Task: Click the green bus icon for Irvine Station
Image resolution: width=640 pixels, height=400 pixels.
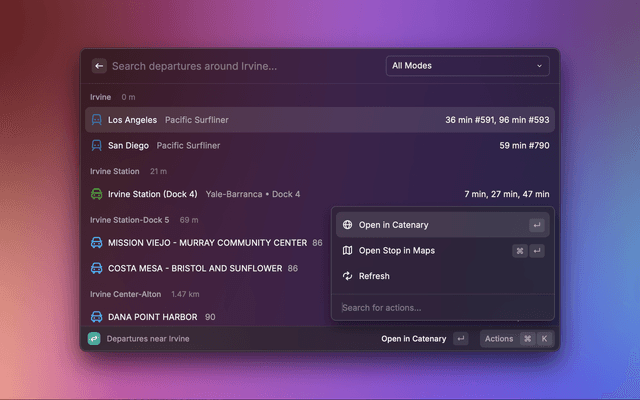Action: [97, 194]
